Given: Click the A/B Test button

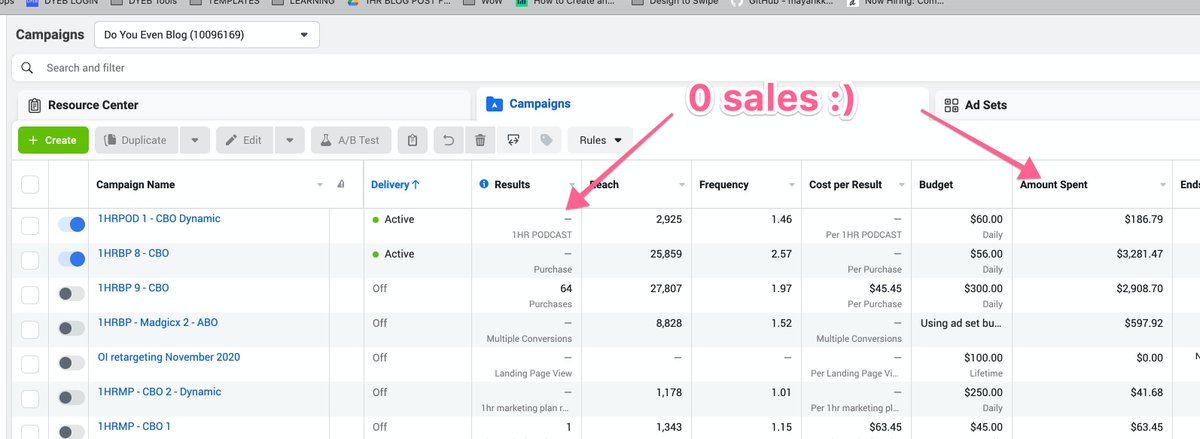Looking at the screenshot, I should [x=351, y=140].
